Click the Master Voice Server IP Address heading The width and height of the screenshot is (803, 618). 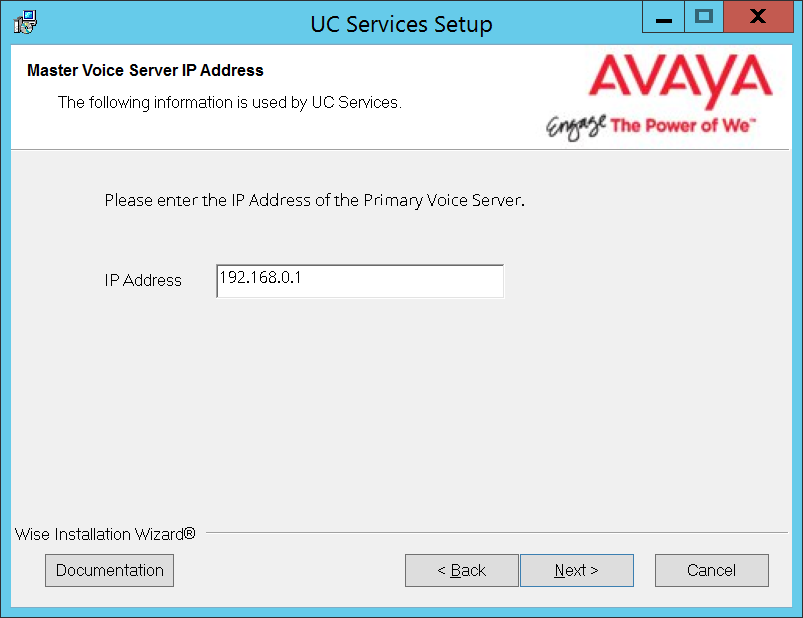point(144,70)
